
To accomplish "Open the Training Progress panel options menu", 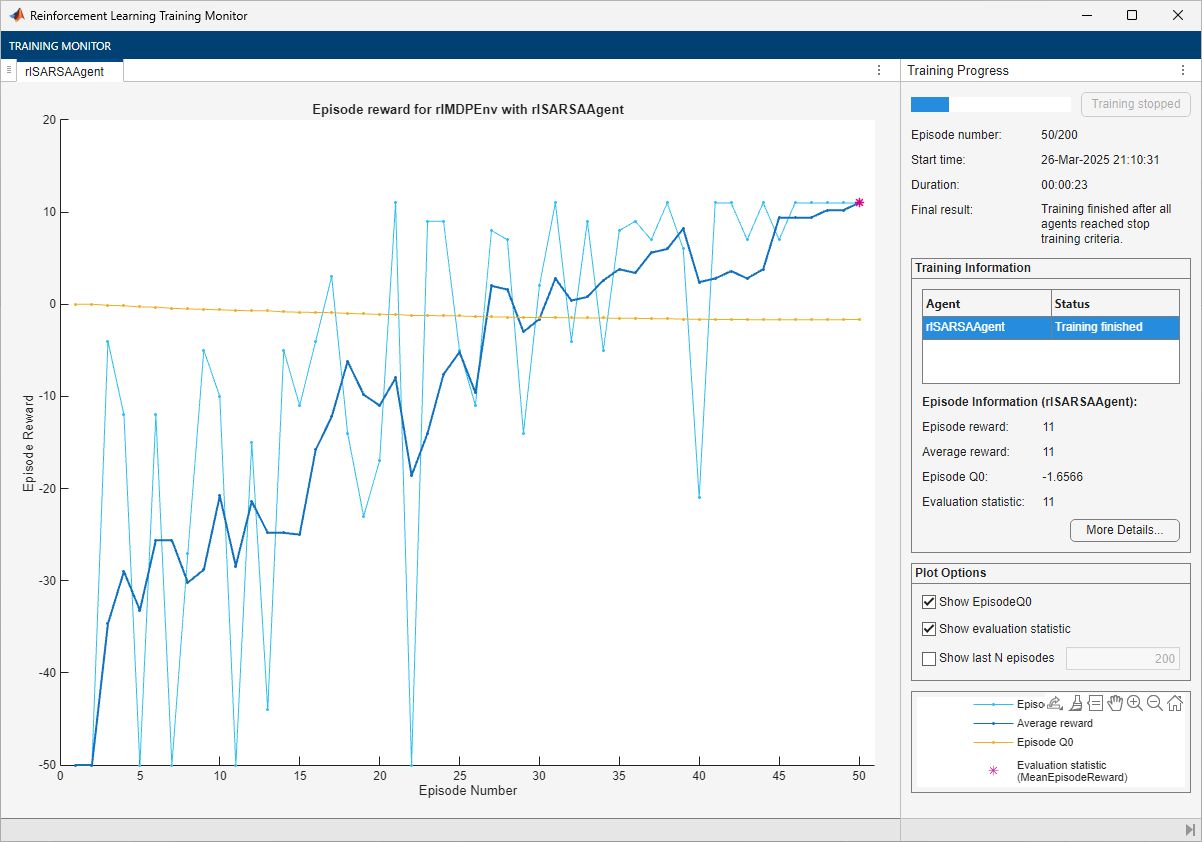I will coord(1183,71).
